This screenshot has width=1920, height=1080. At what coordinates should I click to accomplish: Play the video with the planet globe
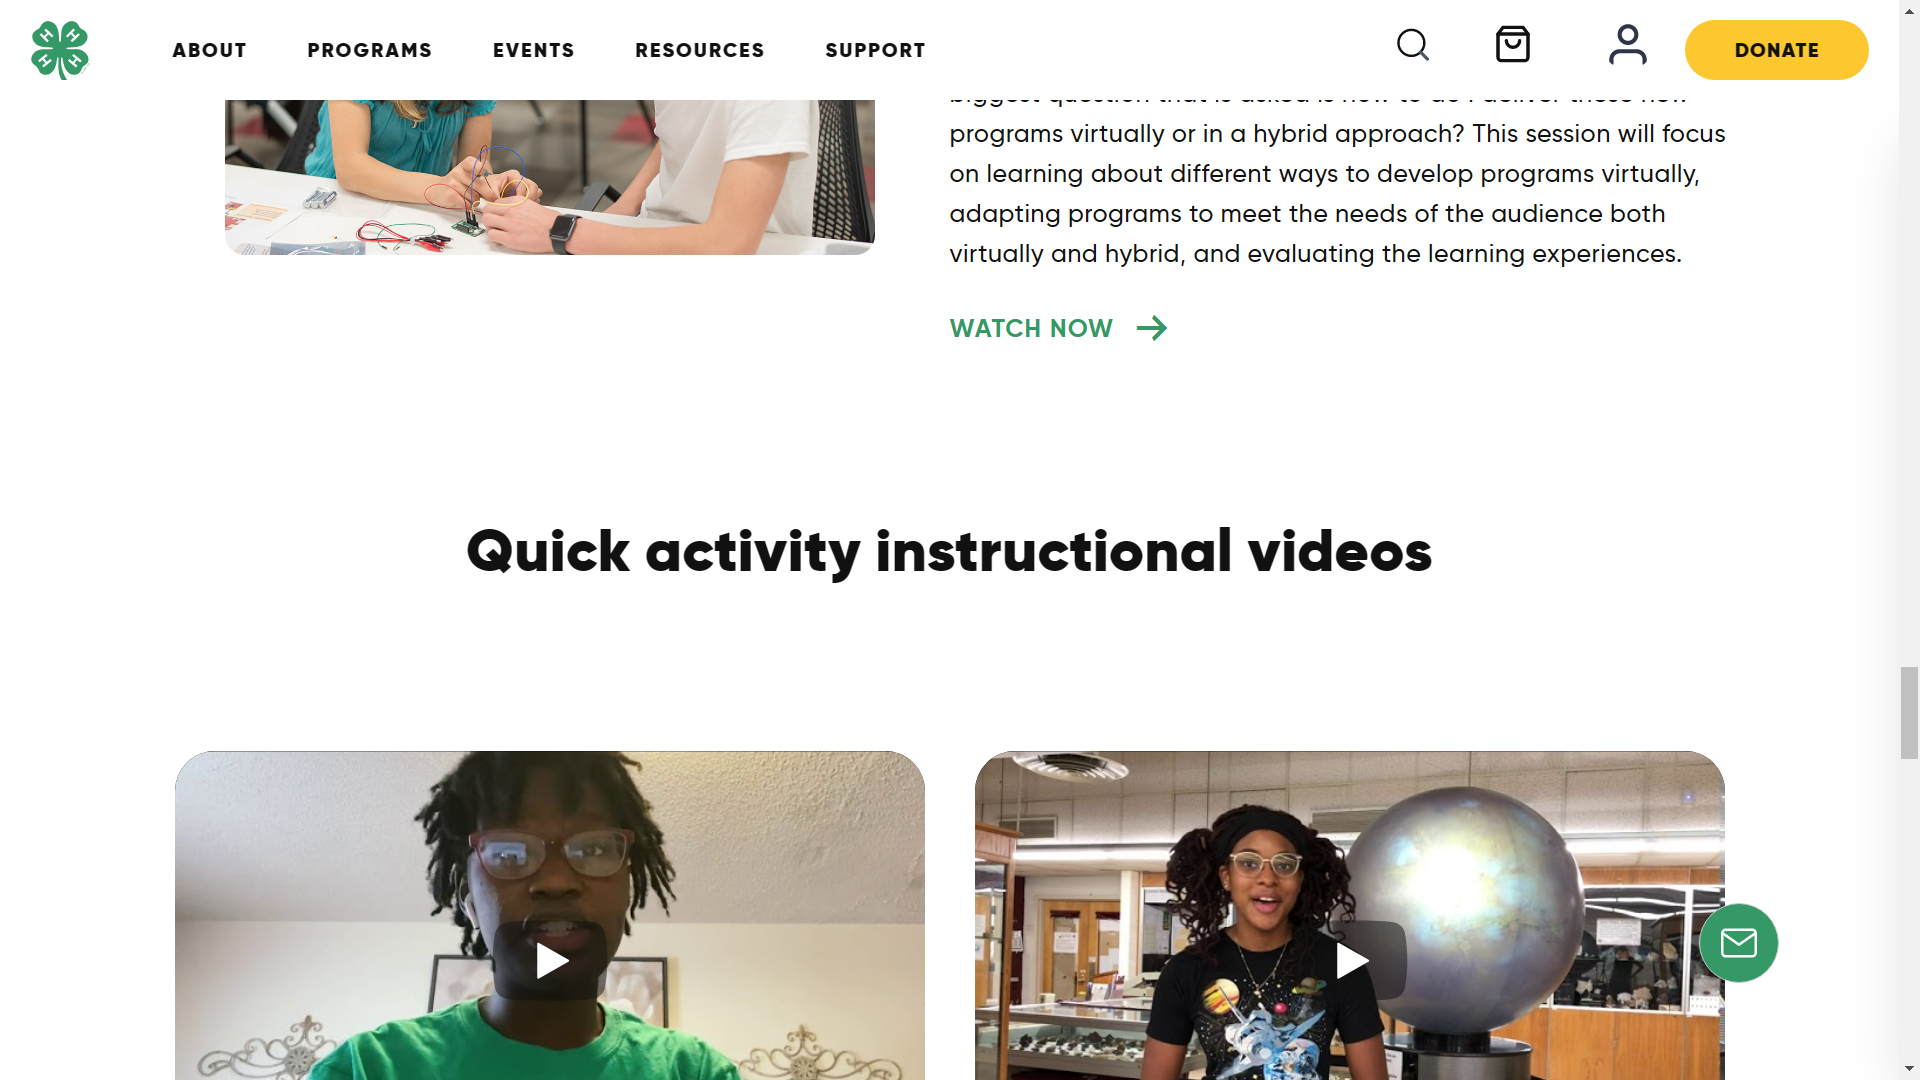click(1350, 961)
